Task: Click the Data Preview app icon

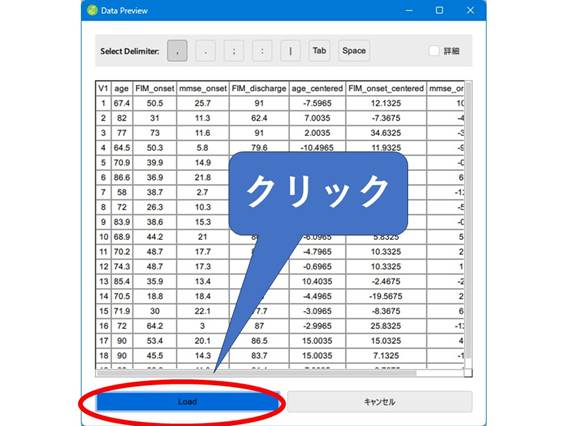Action: point(92,10)
